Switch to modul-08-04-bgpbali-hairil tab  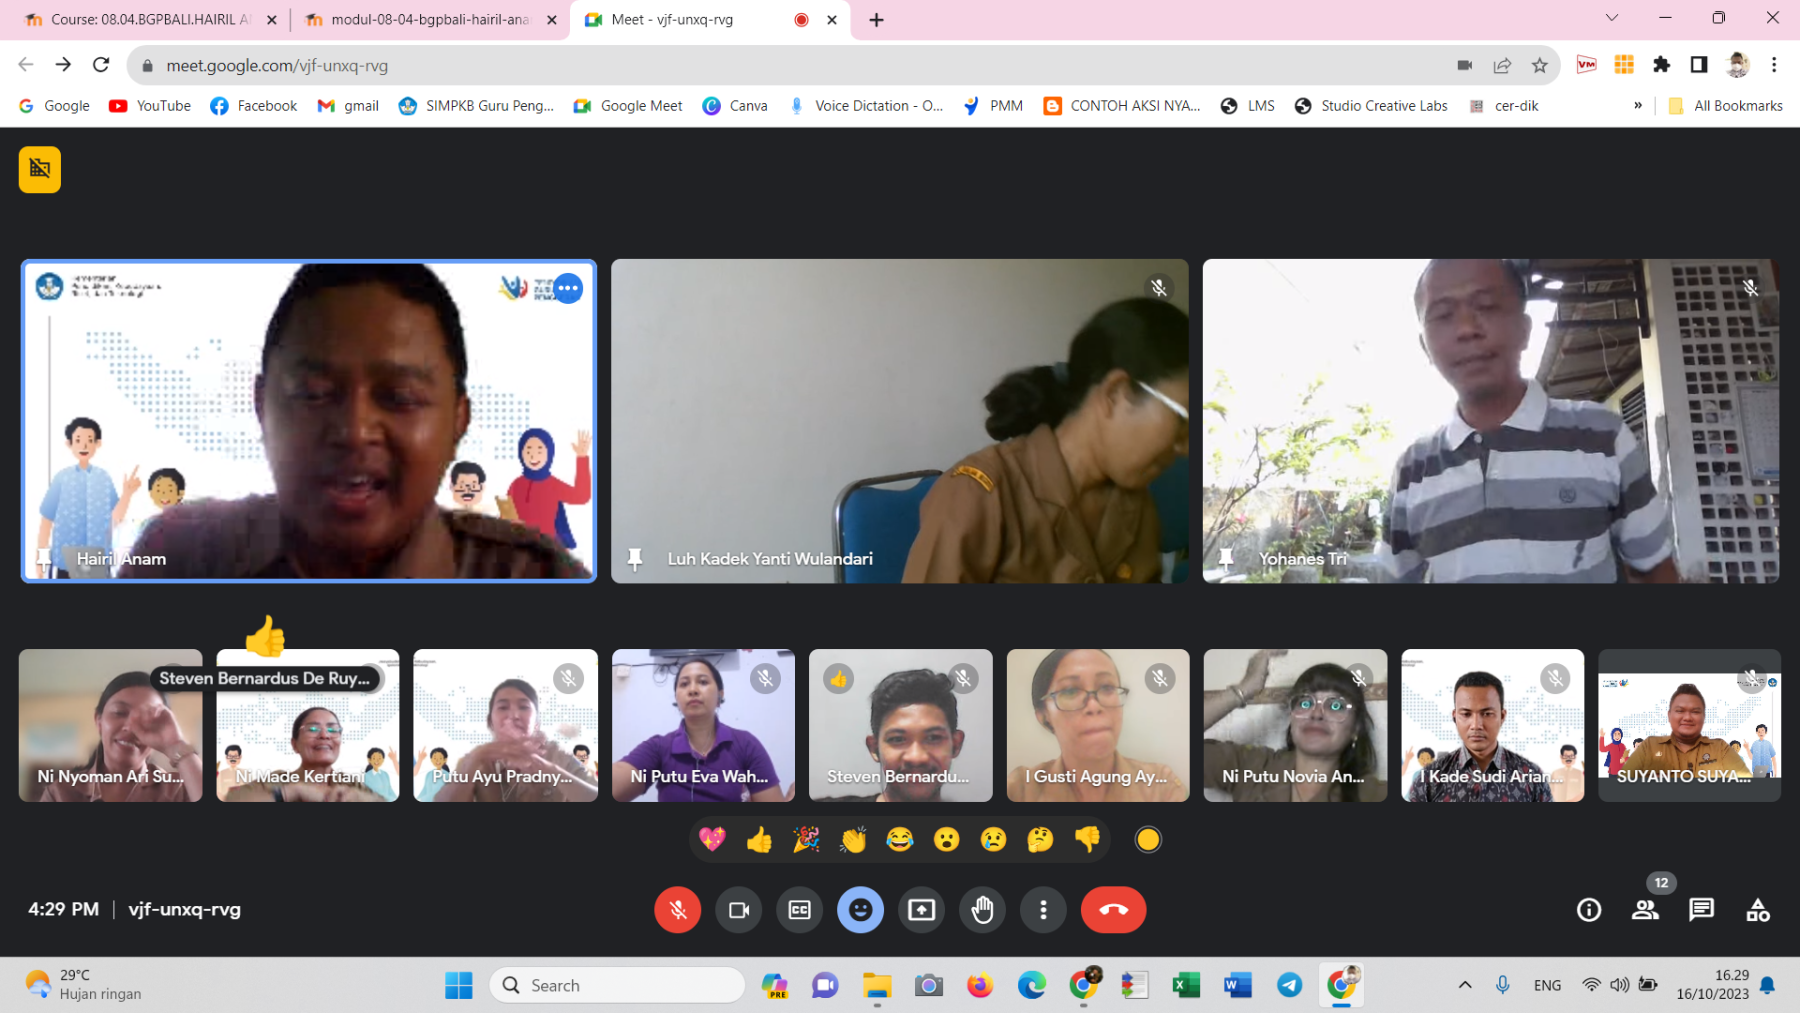[x=430, y=20]
